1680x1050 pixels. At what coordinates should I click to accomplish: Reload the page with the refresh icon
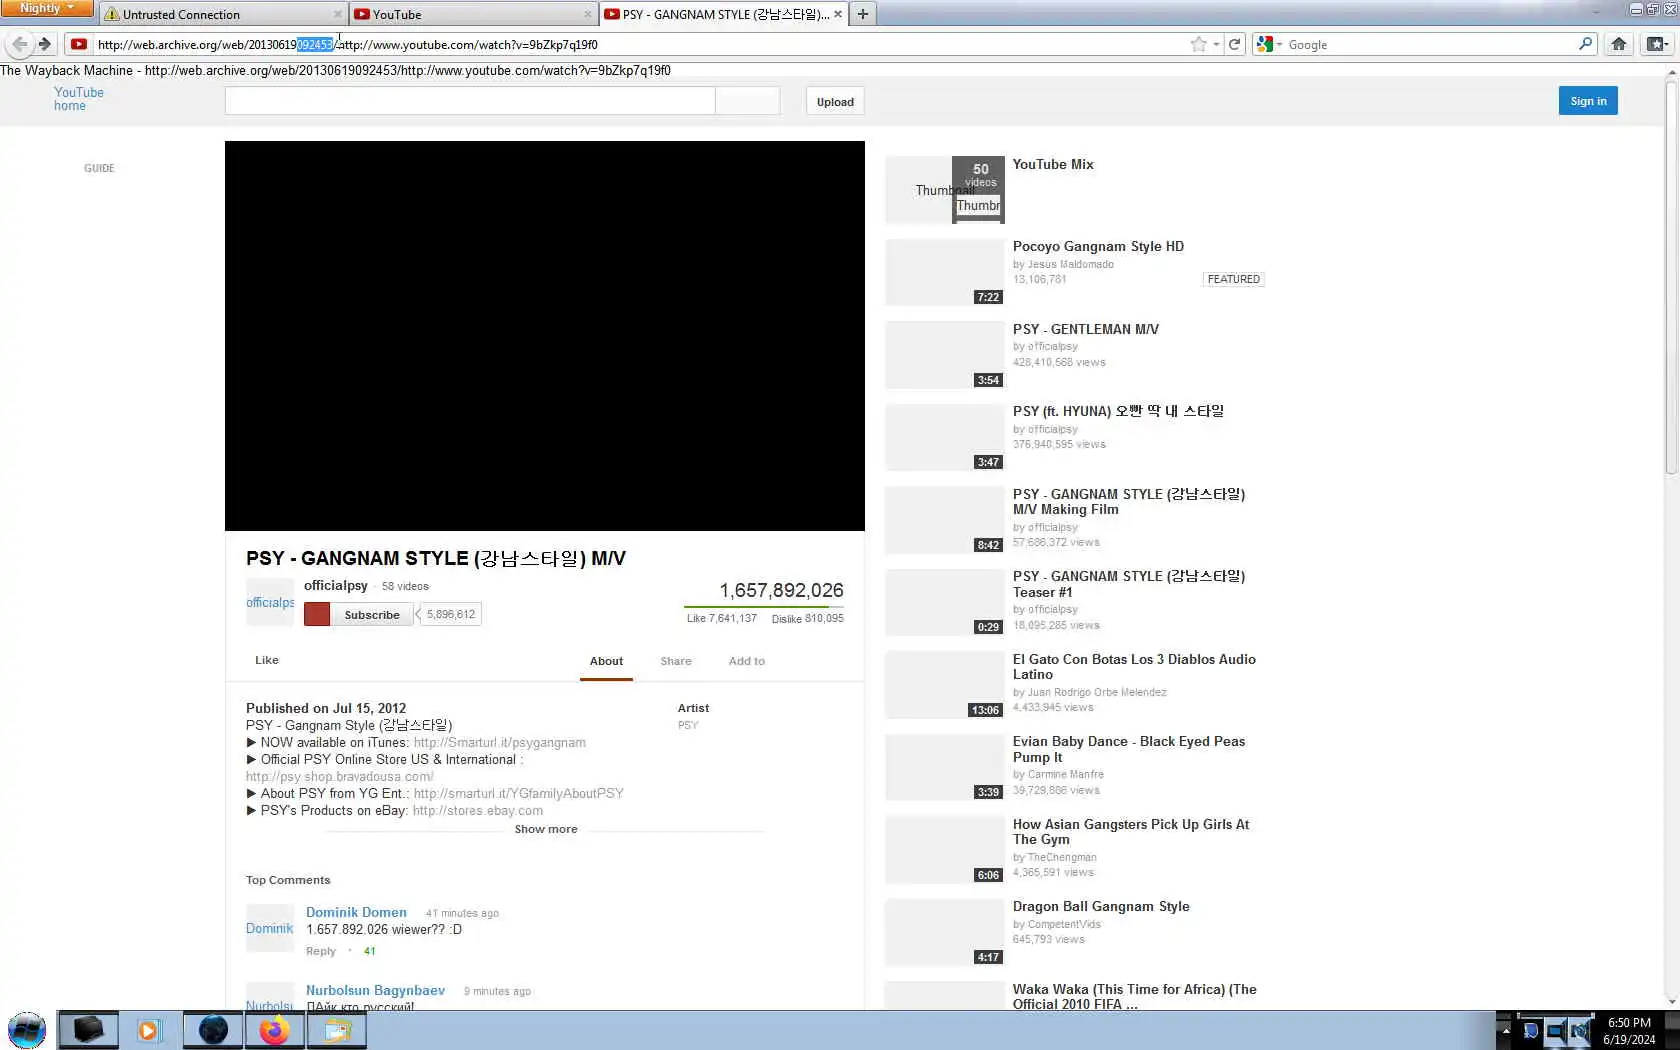[1234, 44]
